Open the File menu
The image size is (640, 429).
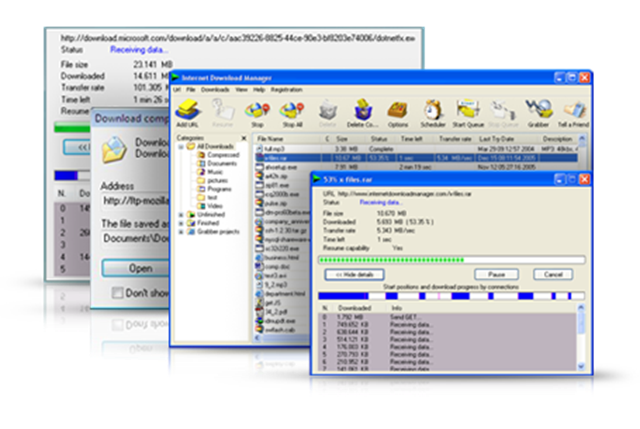click(x=191, y=89)
